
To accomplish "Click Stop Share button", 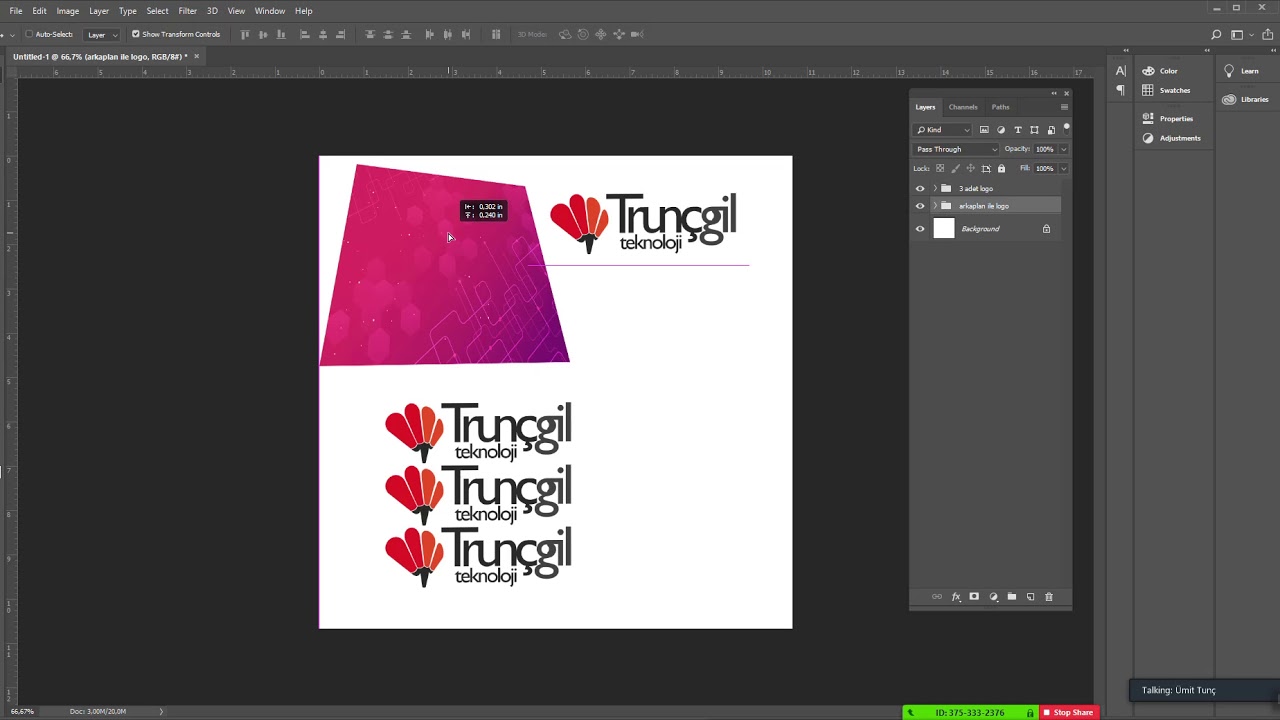I will point(1069,713).
